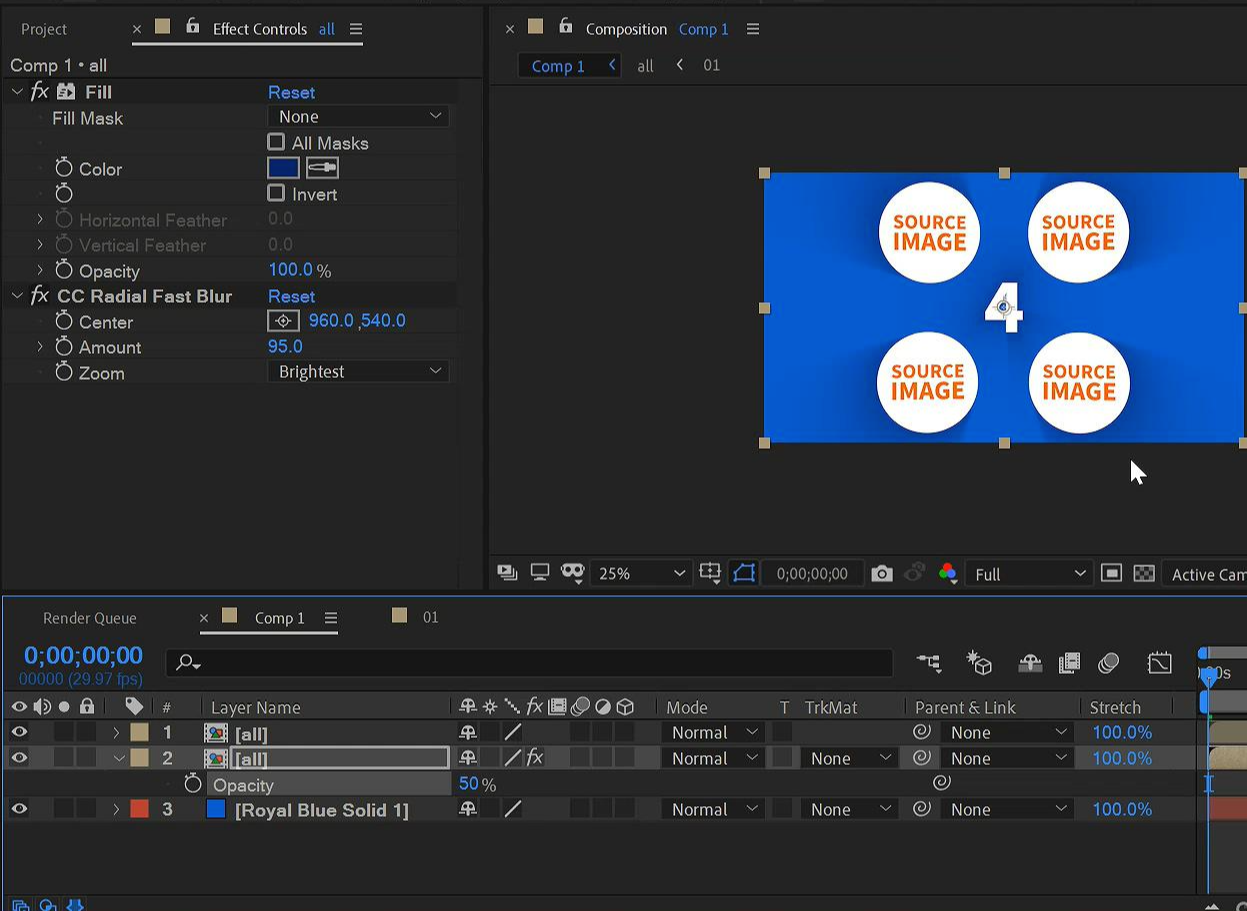Toggle the Amount property stopwatch
The height and width of the screenshot is (911, 1247).
tap(64, 346)
